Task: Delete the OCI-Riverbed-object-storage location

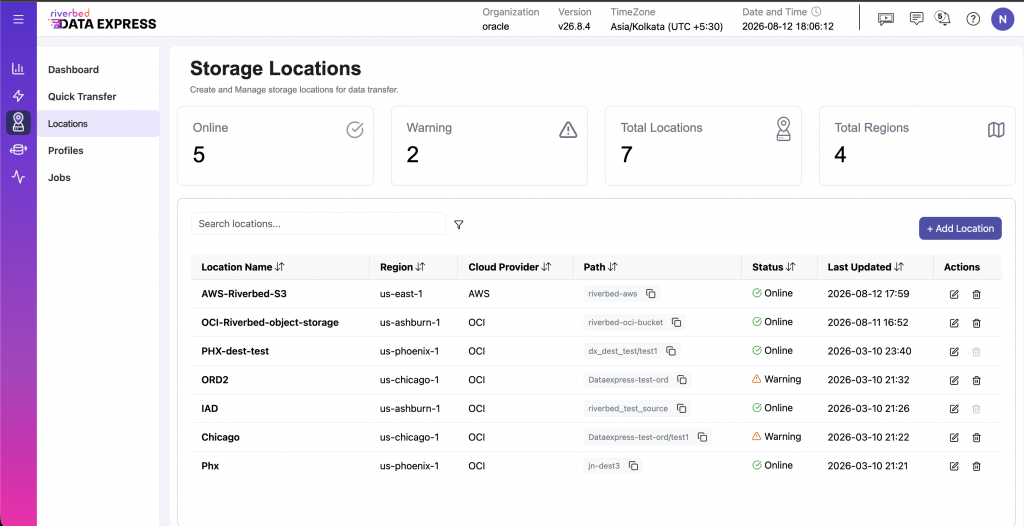Action: 976,323
